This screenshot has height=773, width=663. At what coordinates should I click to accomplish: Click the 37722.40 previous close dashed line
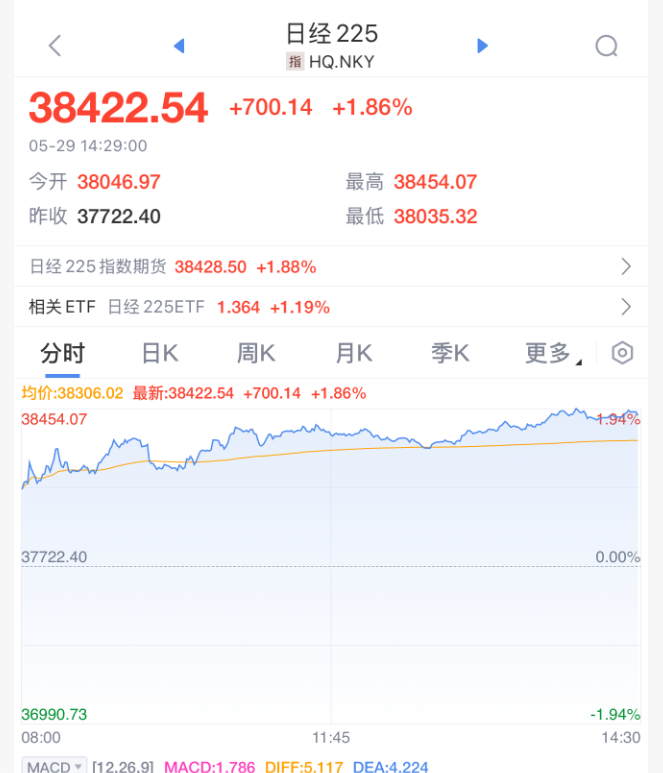pos(330,566)
